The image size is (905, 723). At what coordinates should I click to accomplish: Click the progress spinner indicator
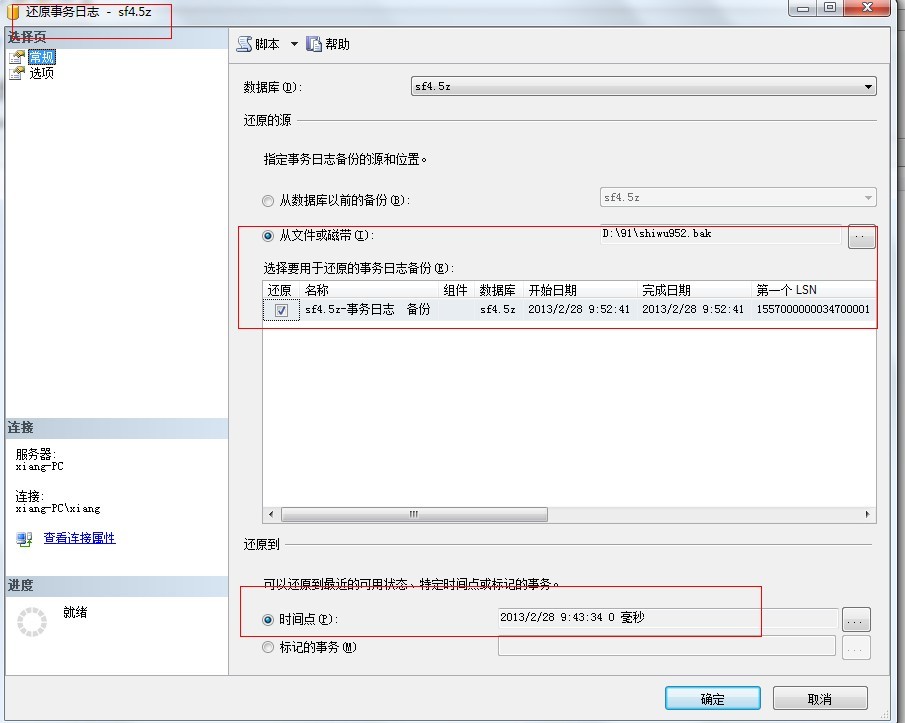[x=32, y=622]
